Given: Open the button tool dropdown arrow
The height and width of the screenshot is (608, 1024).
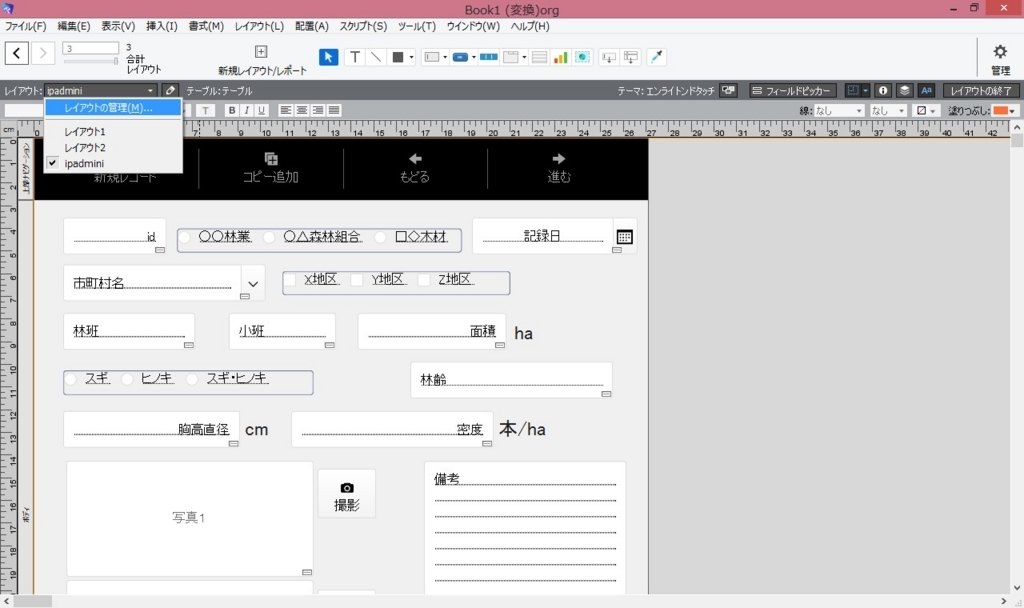Looking at the screenshot, I should 473,57.
